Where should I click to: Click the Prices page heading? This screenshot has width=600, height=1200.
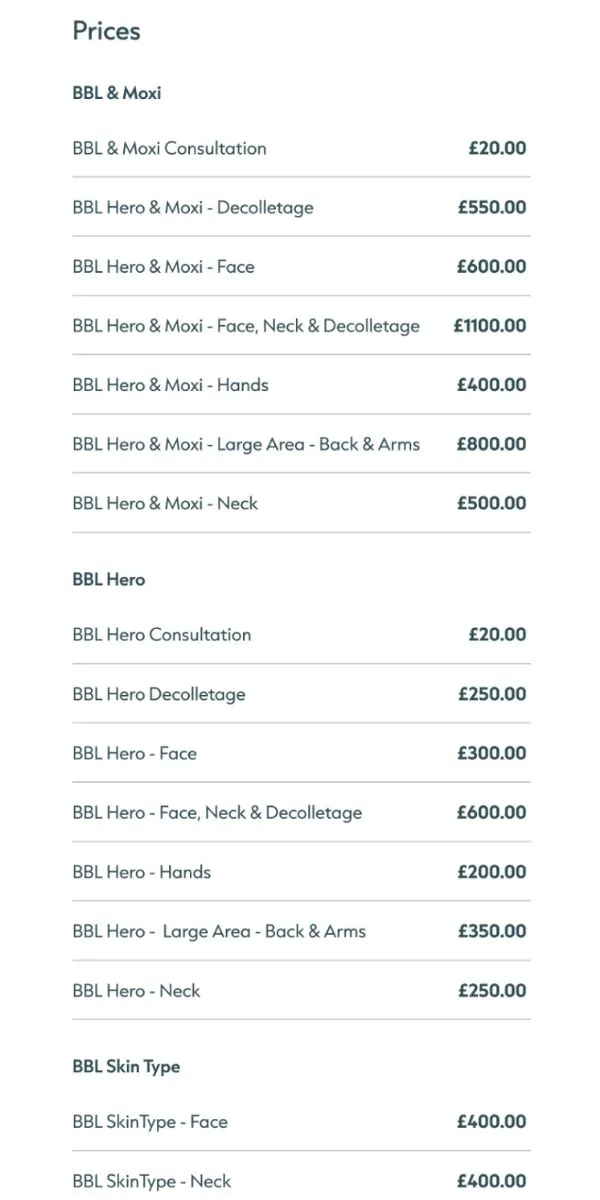click(x=106, y=31)
